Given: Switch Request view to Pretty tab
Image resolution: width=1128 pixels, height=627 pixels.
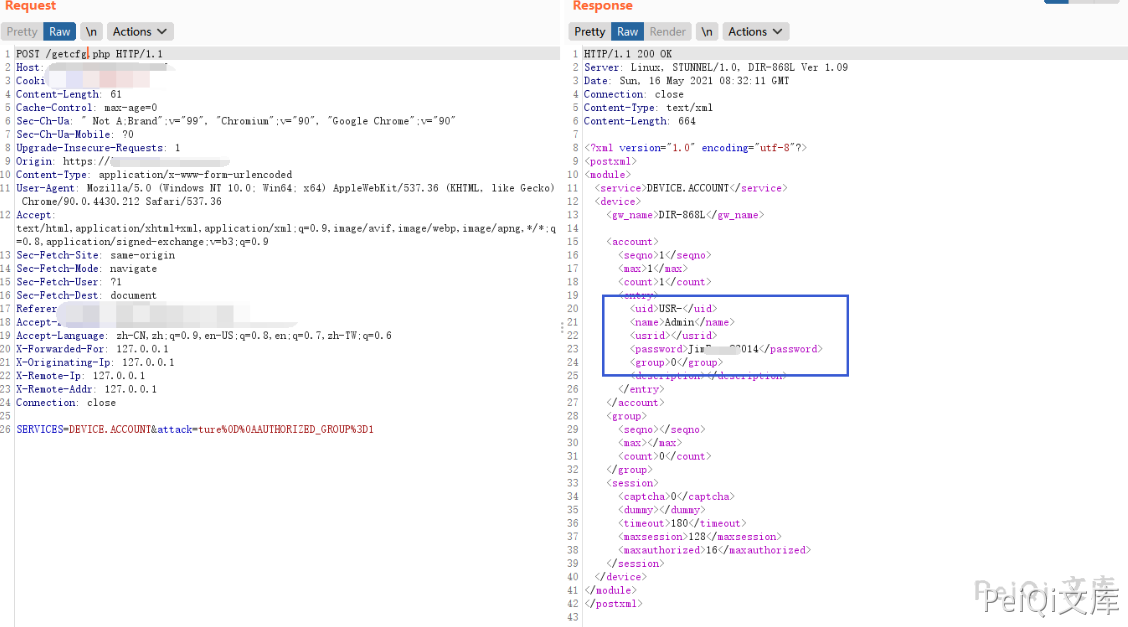Looking at the screenshot, I should click(22, 32).
